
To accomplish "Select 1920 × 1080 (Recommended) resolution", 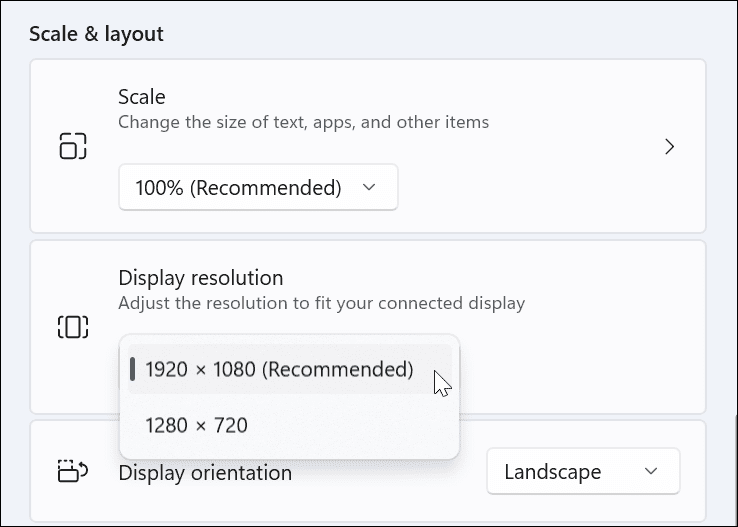I will 289,369.
